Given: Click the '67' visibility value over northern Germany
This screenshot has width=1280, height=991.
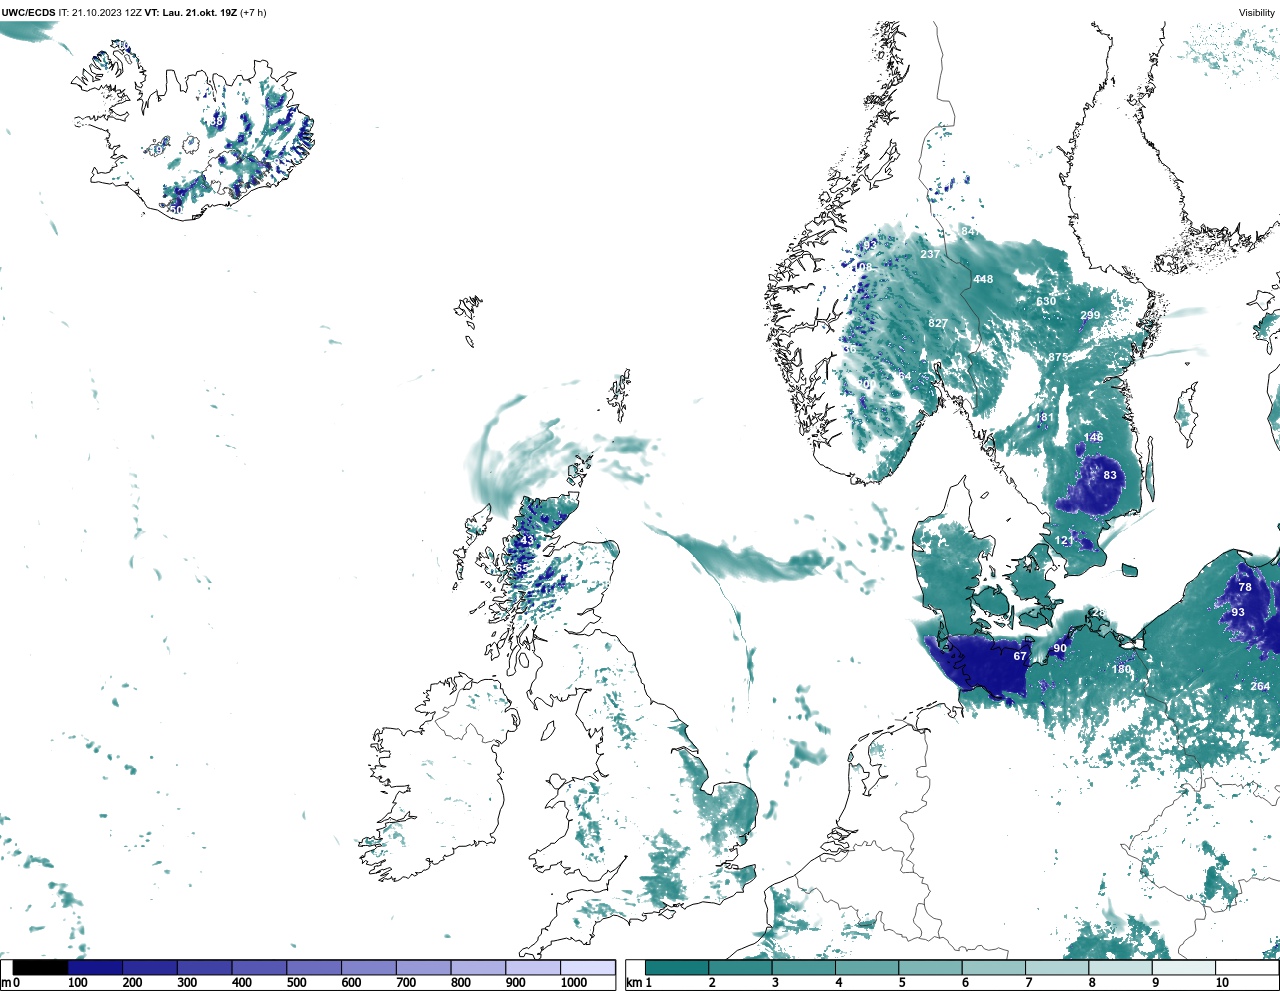Looking at the screenshot, I should pos(1020,656).
